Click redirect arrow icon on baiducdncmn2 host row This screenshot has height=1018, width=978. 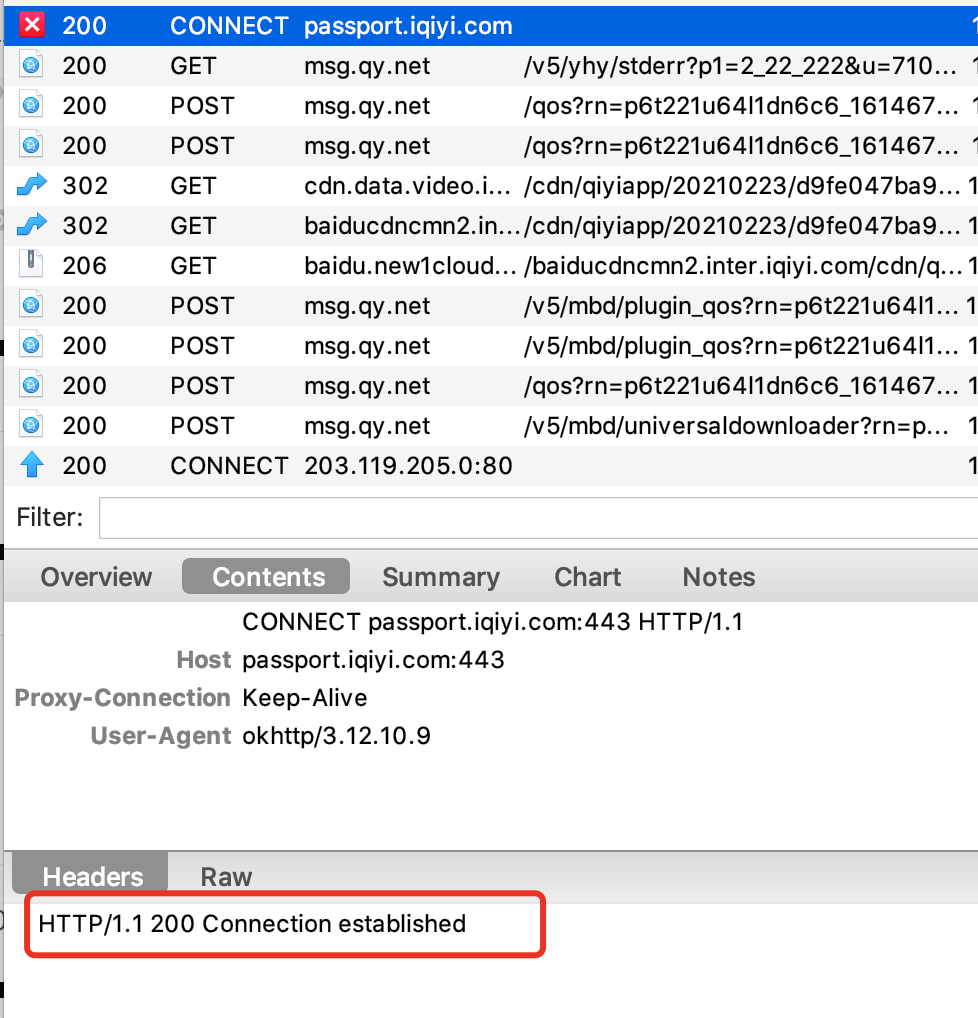32,225
